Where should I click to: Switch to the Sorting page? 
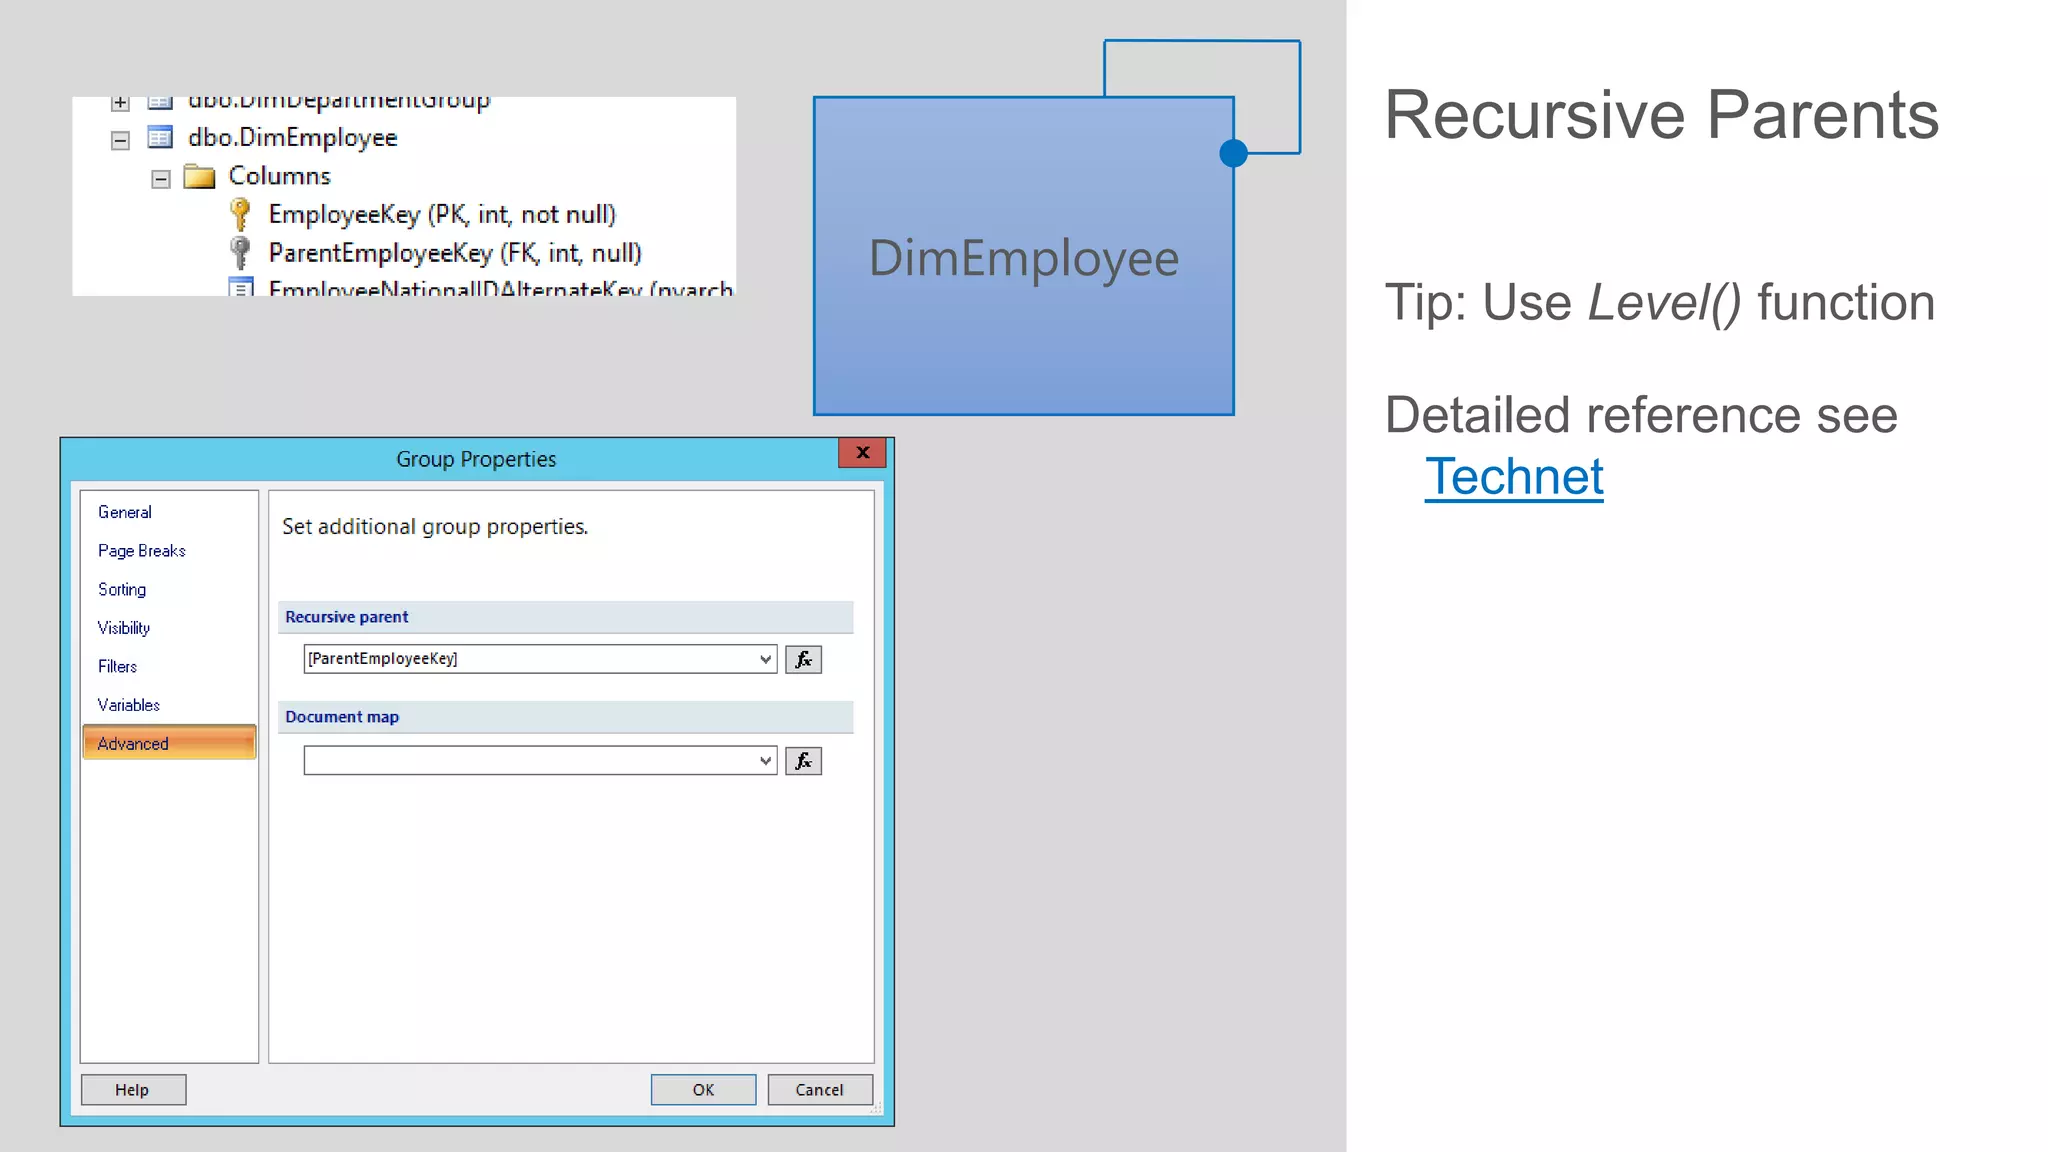coord(122,590)
